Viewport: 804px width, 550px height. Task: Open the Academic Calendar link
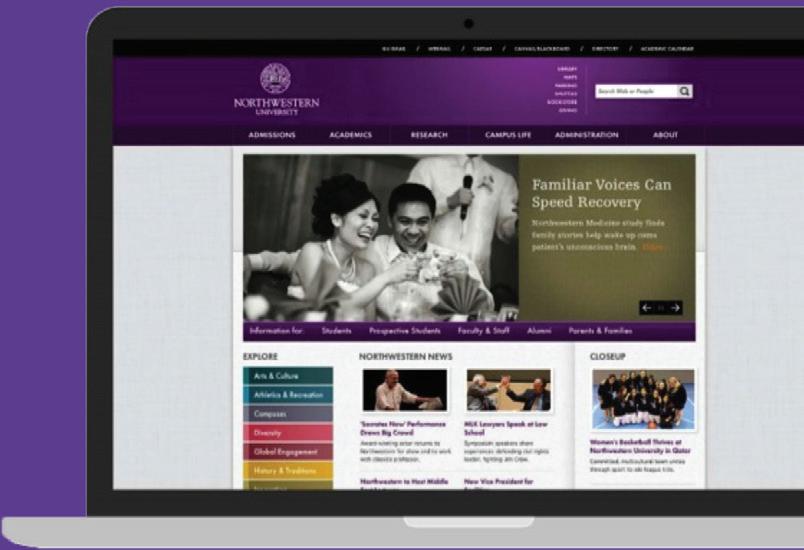tap(667, 49)
